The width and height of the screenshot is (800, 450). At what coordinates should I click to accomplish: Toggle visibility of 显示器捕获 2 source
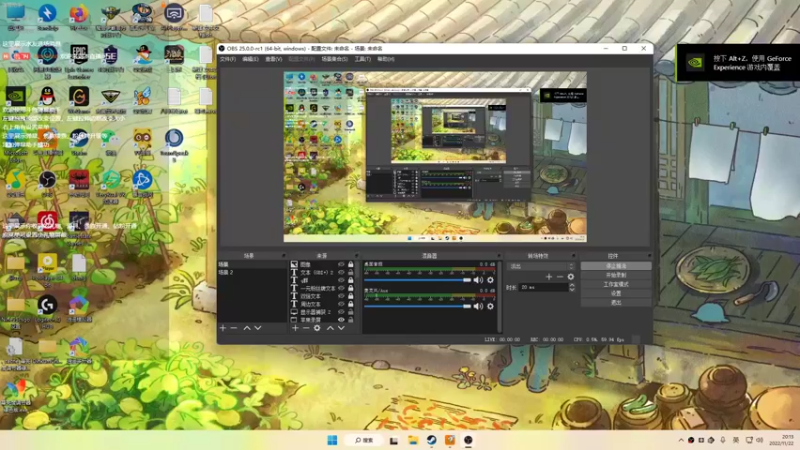[x=341, y=312]
